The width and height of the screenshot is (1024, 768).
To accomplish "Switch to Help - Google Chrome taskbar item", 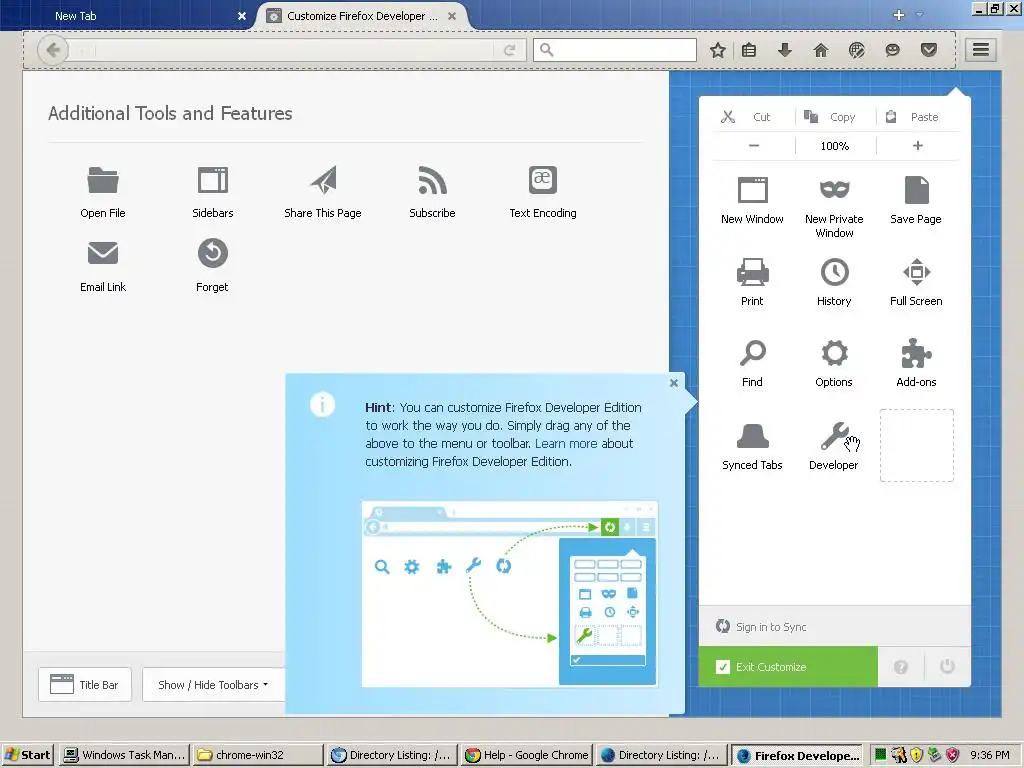I will pyautogui.click(x=526, y=755).
